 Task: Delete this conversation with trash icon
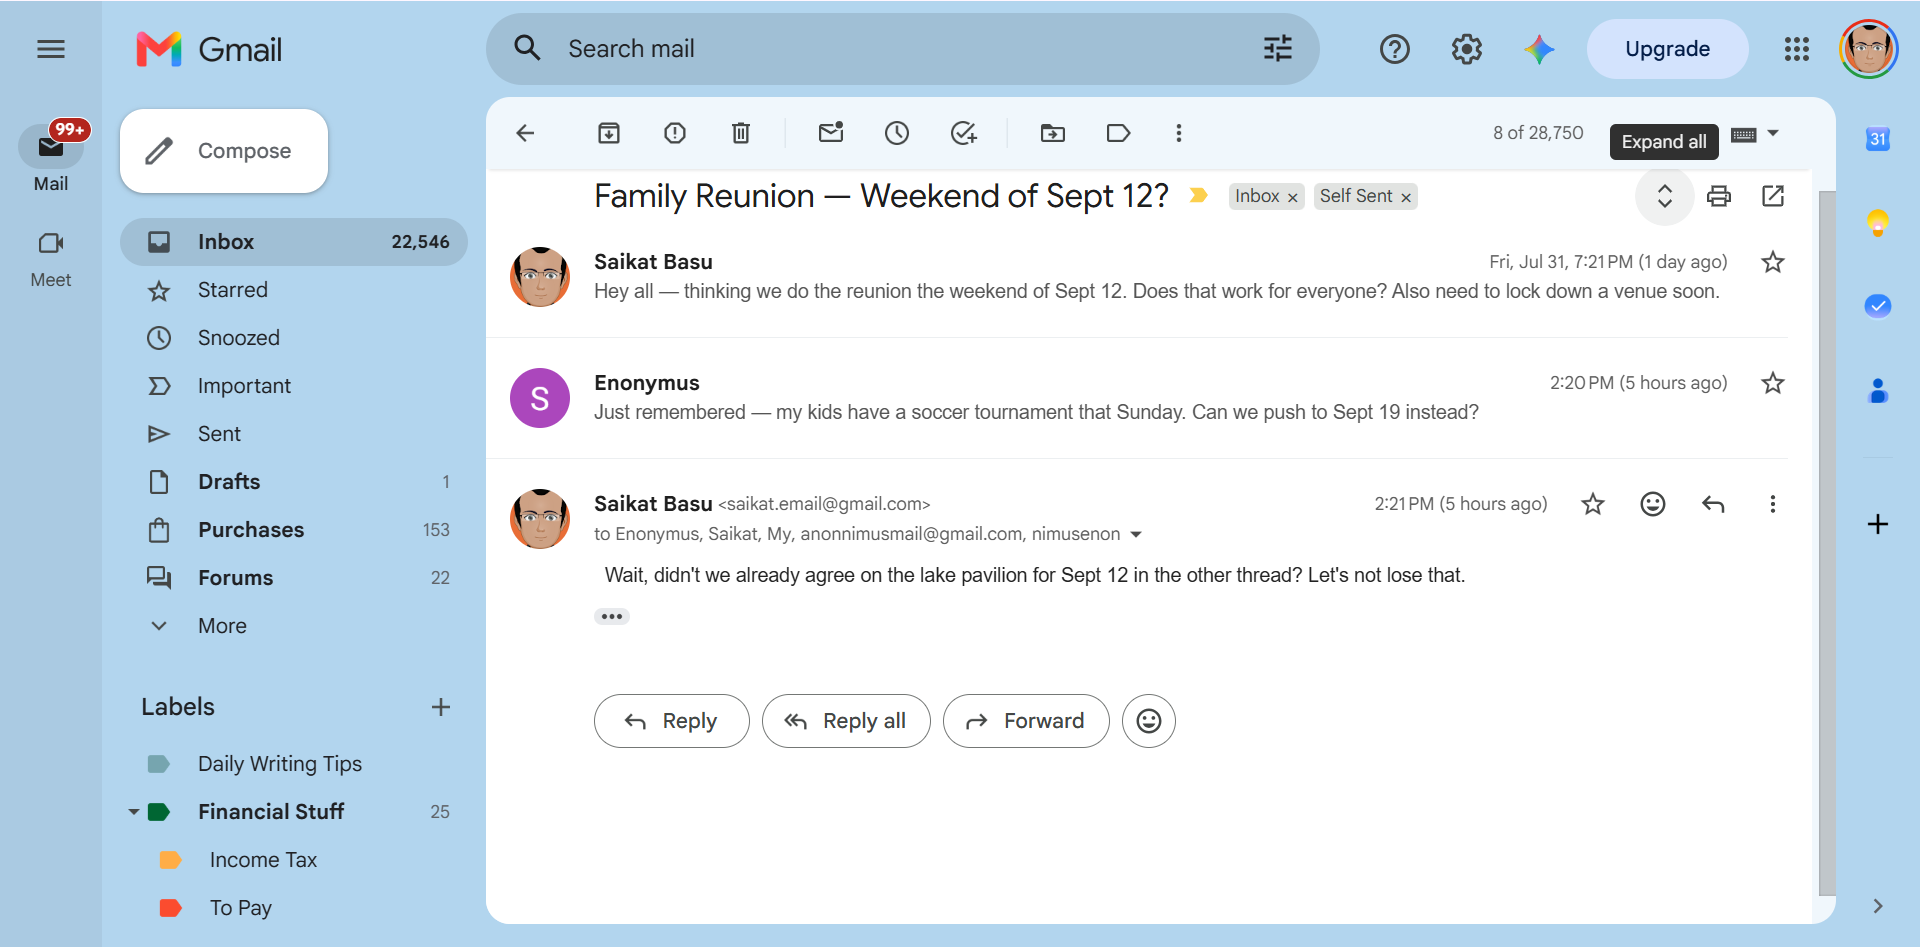pyautogui.click(x=741, y=133)
